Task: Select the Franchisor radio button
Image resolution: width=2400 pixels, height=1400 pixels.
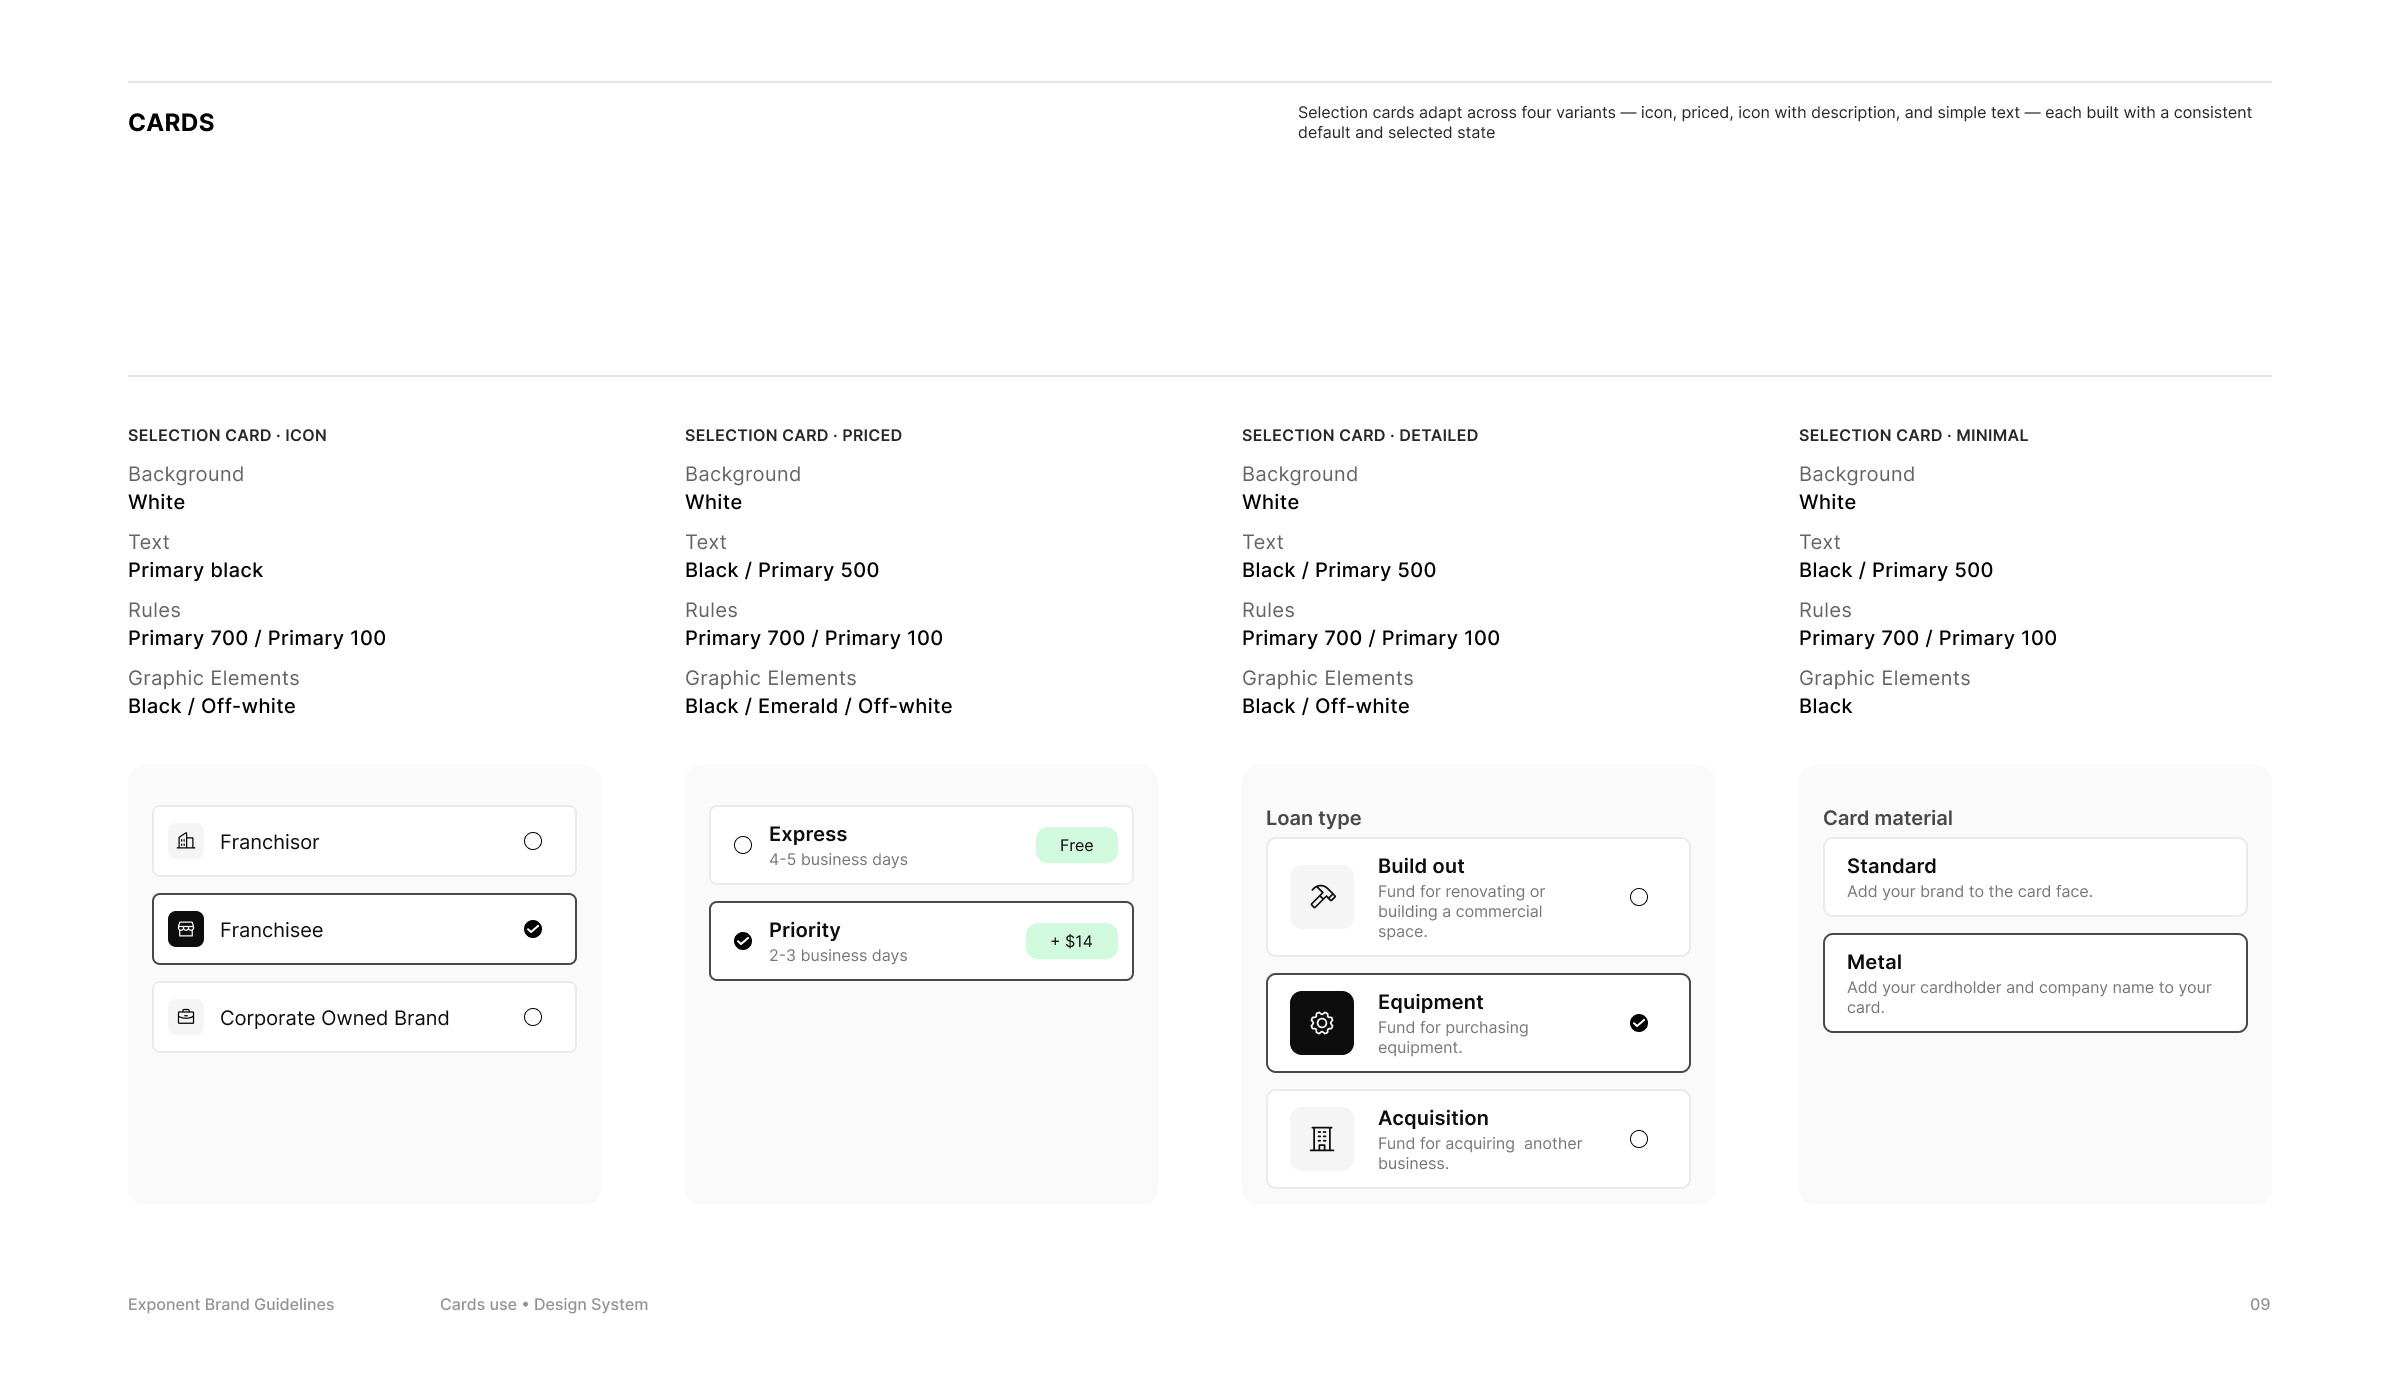Action: tap(533, 841)
